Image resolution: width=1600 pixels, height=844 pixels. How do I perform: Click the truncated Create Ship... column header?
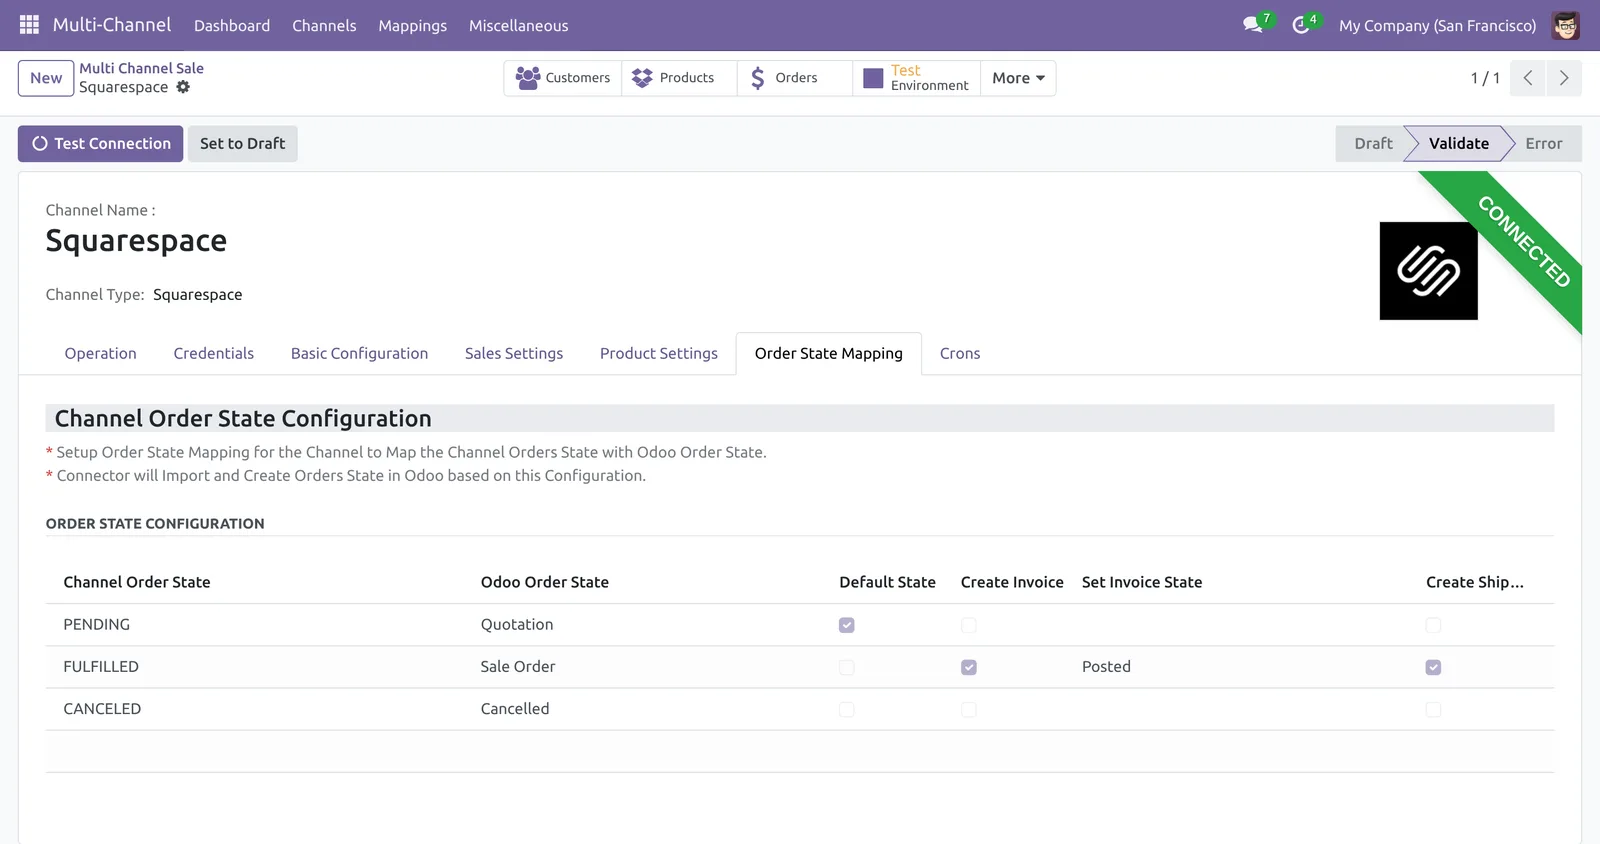pyautogui.click(x=1475, y=582)
